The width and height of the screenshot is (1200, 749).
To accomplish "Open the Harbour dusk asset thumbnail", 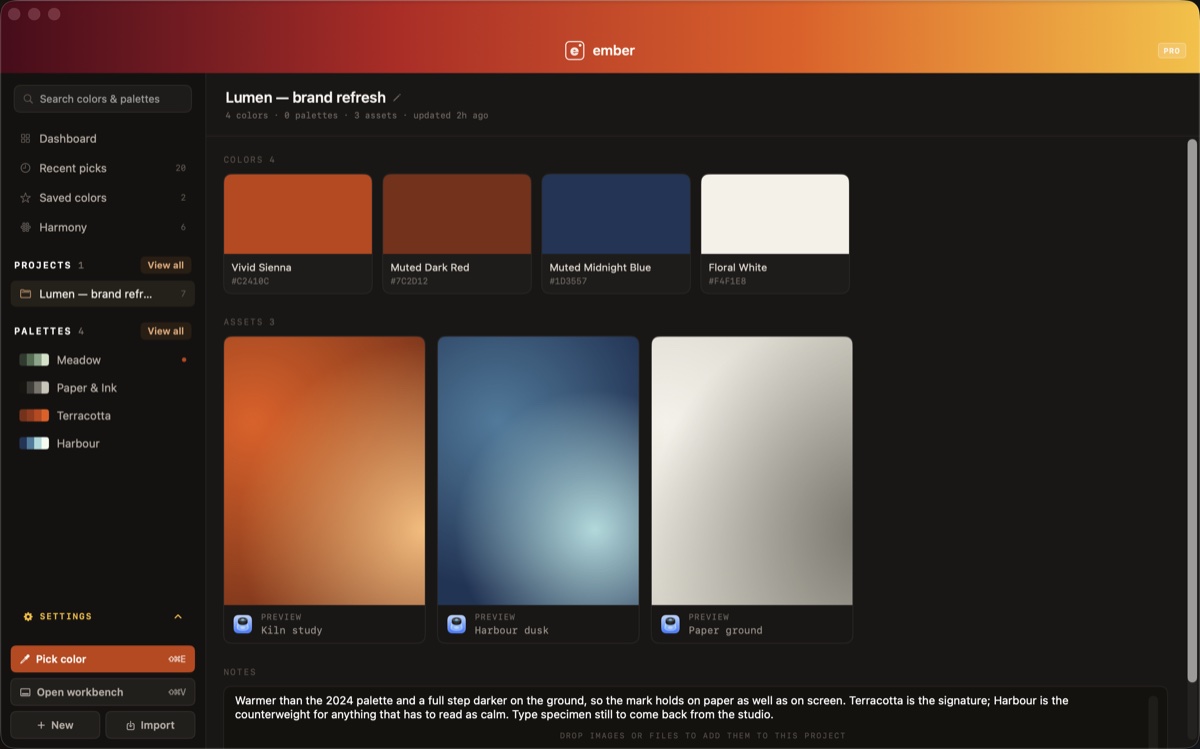I will point(538,471).
